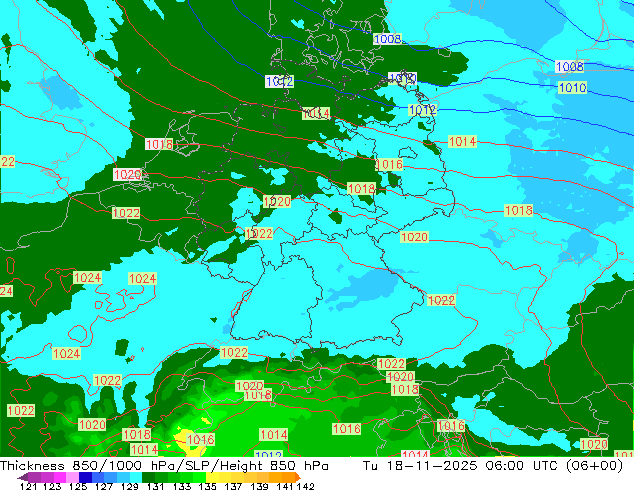The image size is (634, 490).
Task: Click the legend value 121
Action: [28, 486]
